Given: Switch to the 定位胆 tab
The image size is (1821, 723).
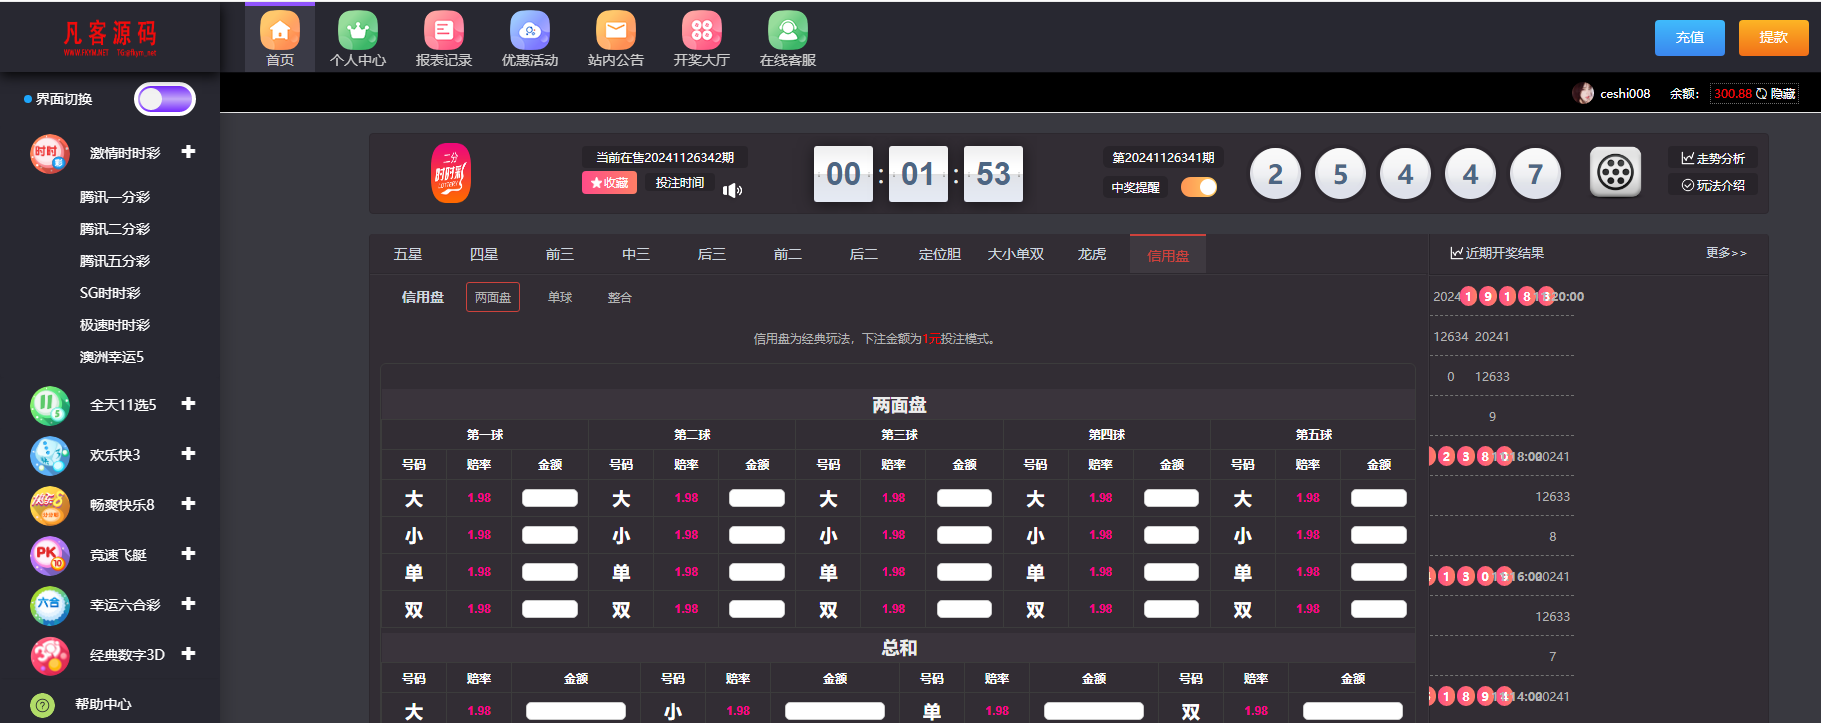Looking at the screenshot, I should click(x=940, y=254).
